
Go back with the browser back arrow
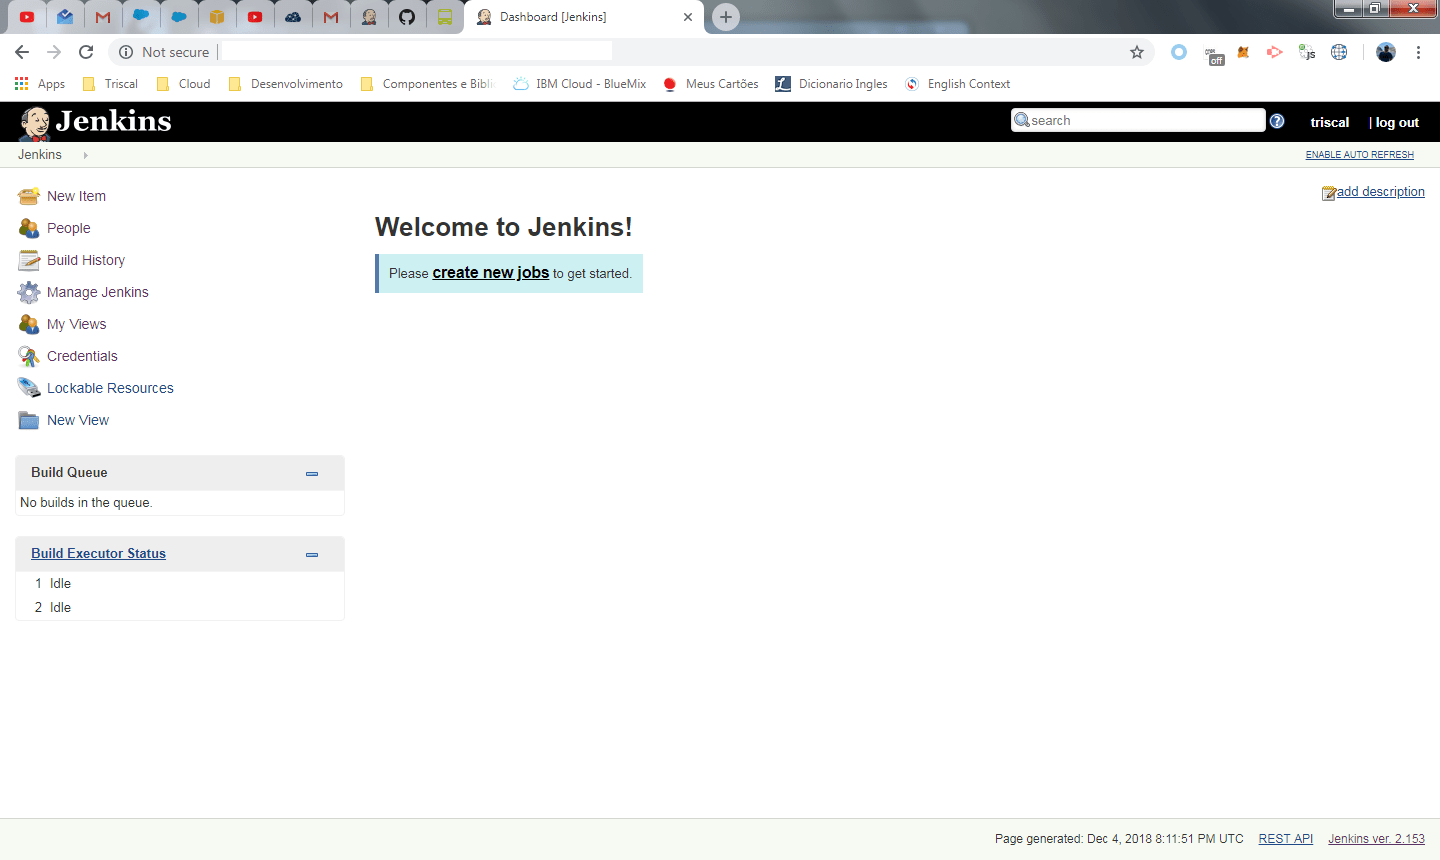pyautogui.click(x=22, y=52)
